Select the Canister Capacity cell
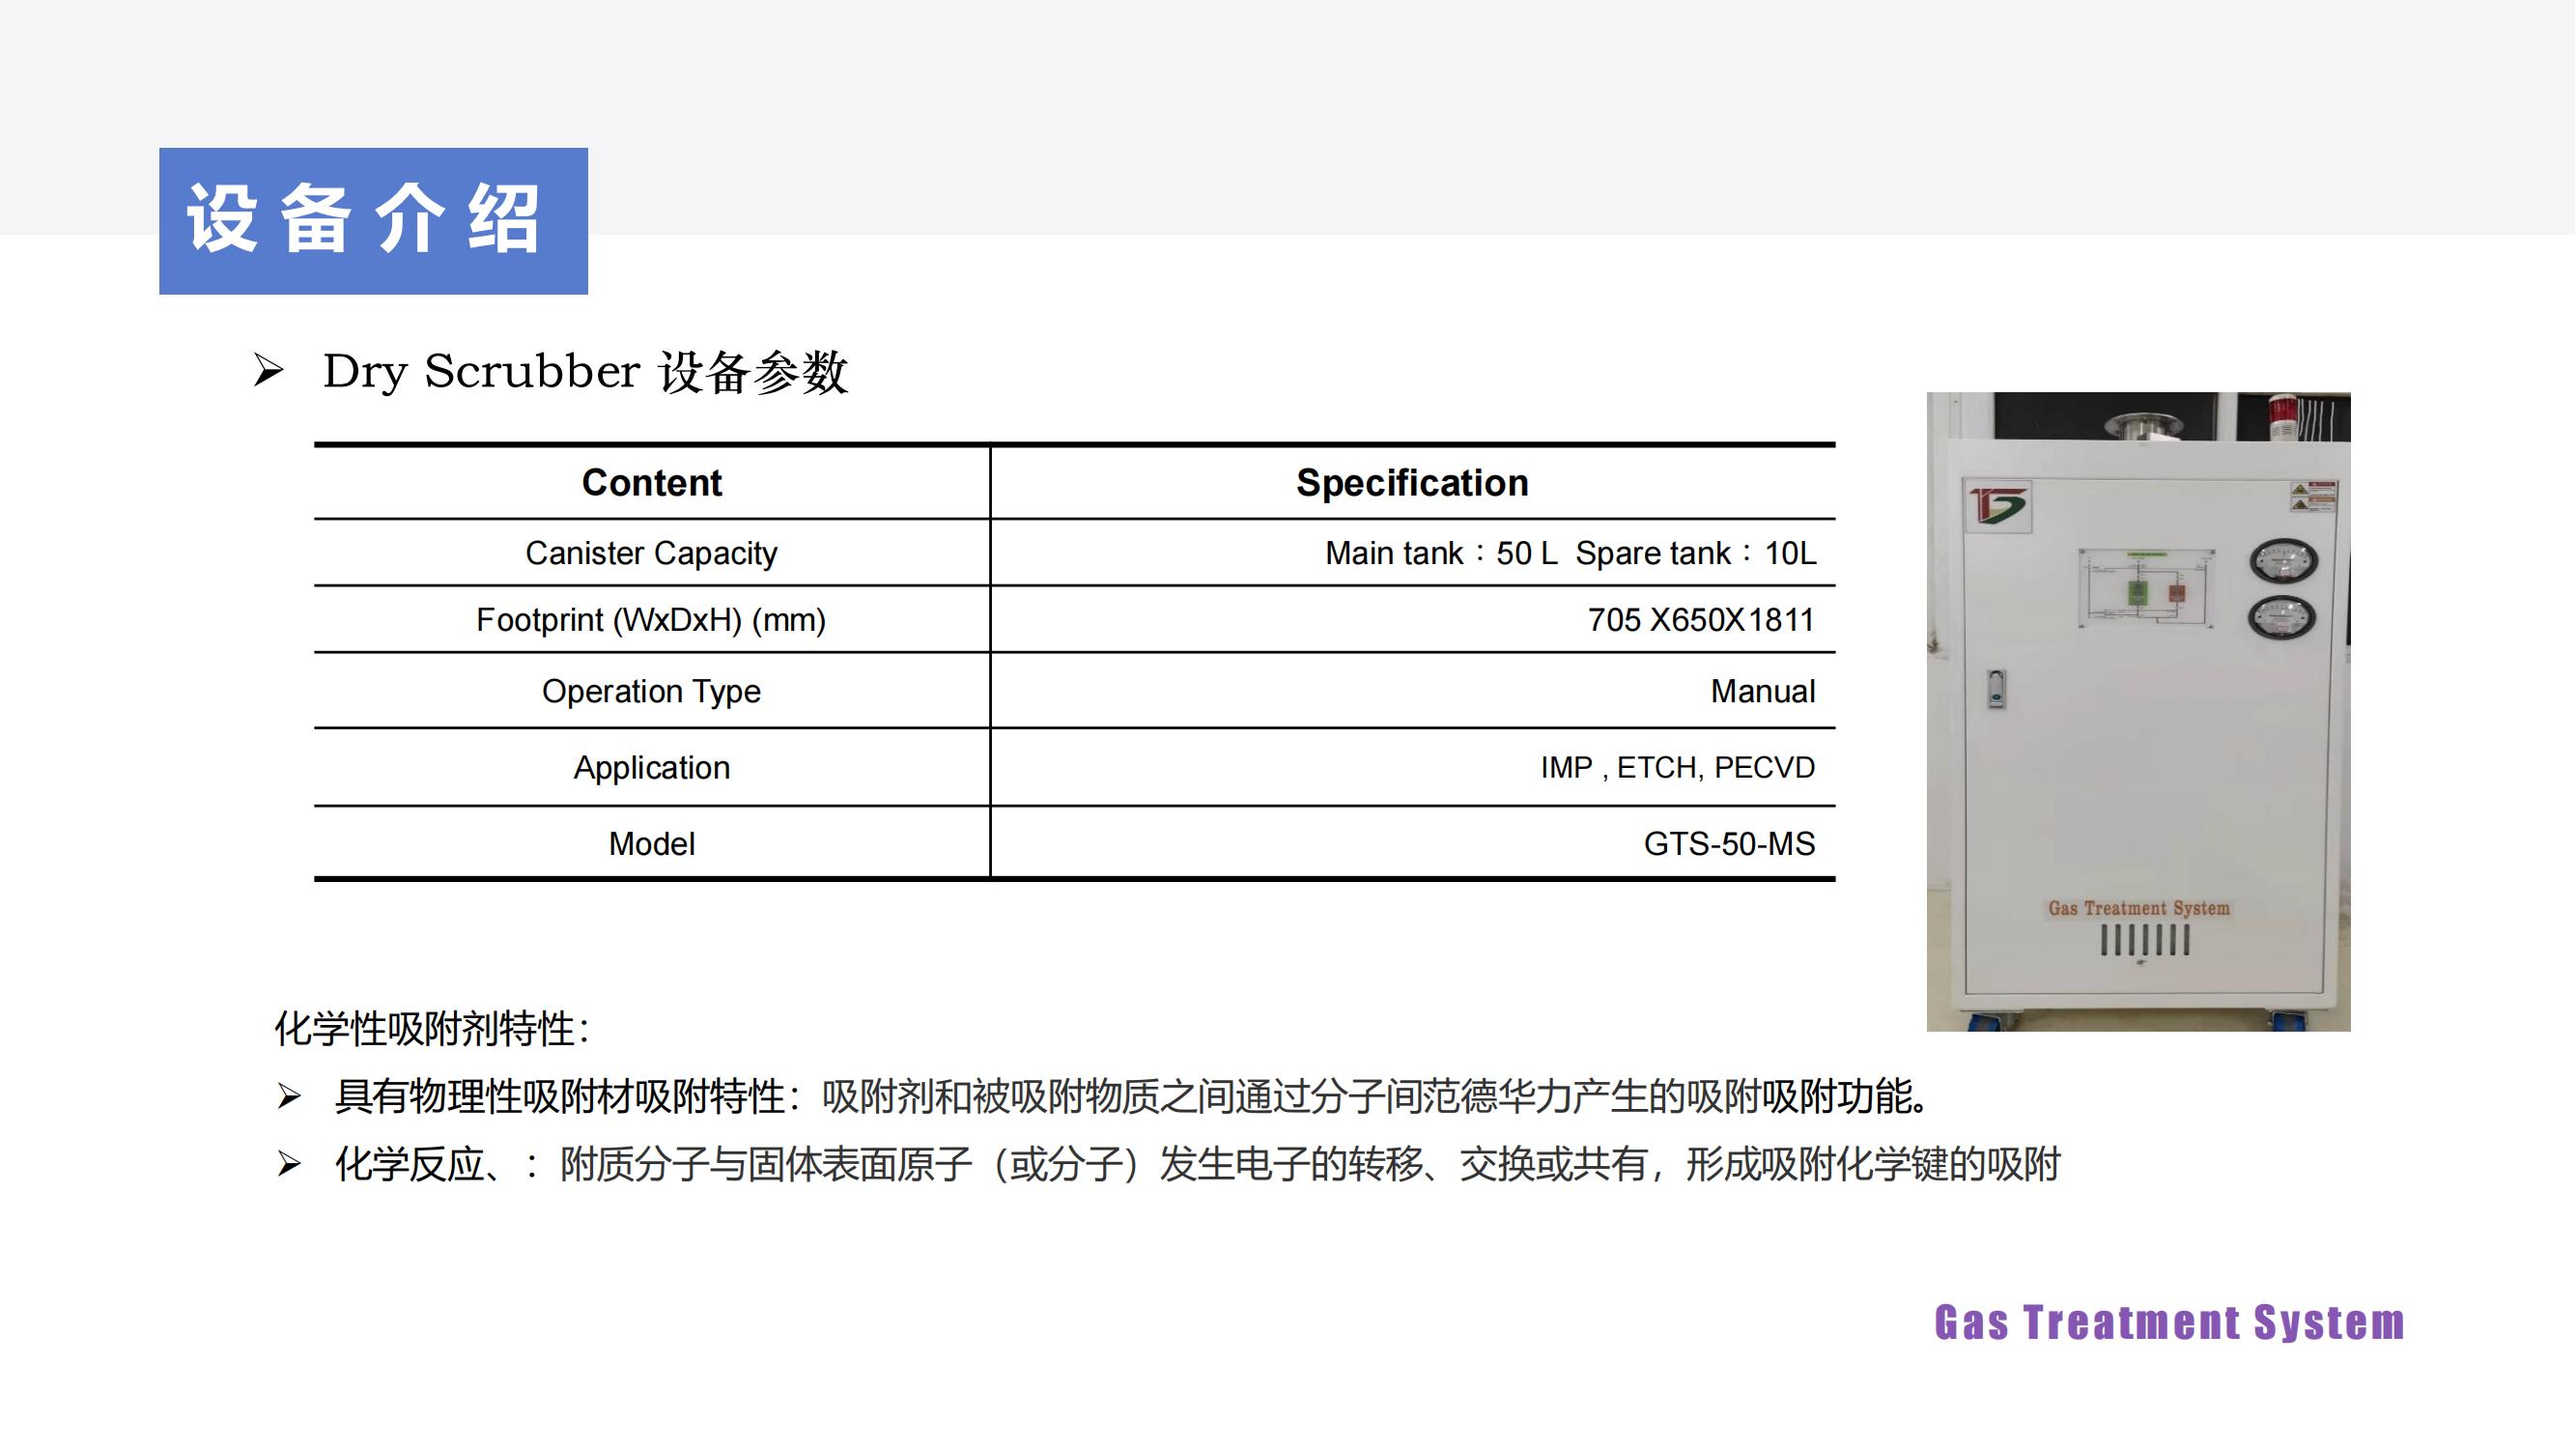Viewport: 2576px width, 1449px height. [651, 553]
